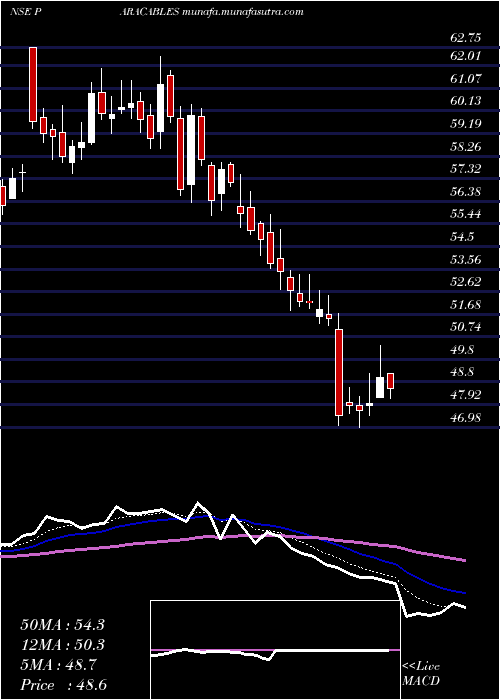Screen dimensions: 500x700
Task: Click the large red candle dropping to 46.98
Action: pyautogui.click(x=339, y=372)
